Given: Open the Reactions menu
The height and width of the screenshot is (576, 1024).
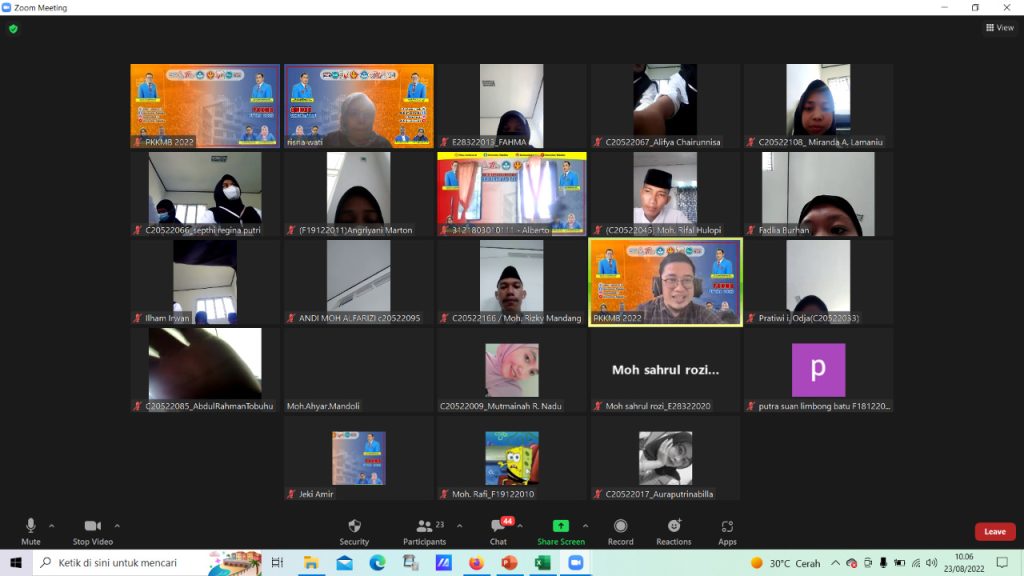Looking at the screenshot, I should [673, 527].
